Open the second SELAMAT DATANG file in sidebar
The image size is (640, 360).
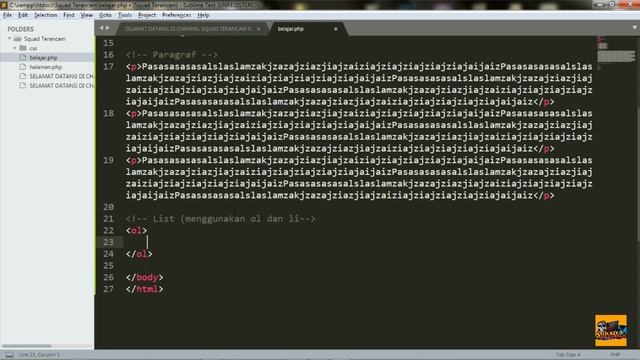[61, 86]
